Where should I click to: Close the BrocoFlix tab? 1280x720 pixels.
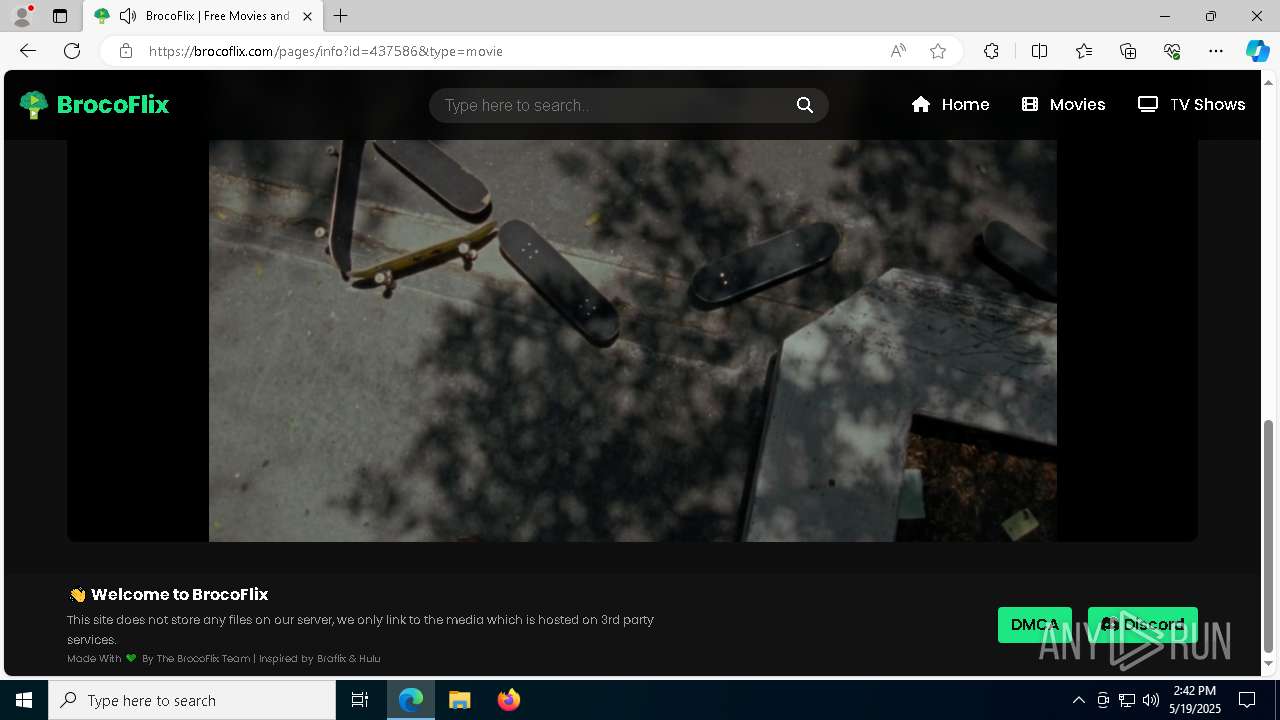[307, 16]
